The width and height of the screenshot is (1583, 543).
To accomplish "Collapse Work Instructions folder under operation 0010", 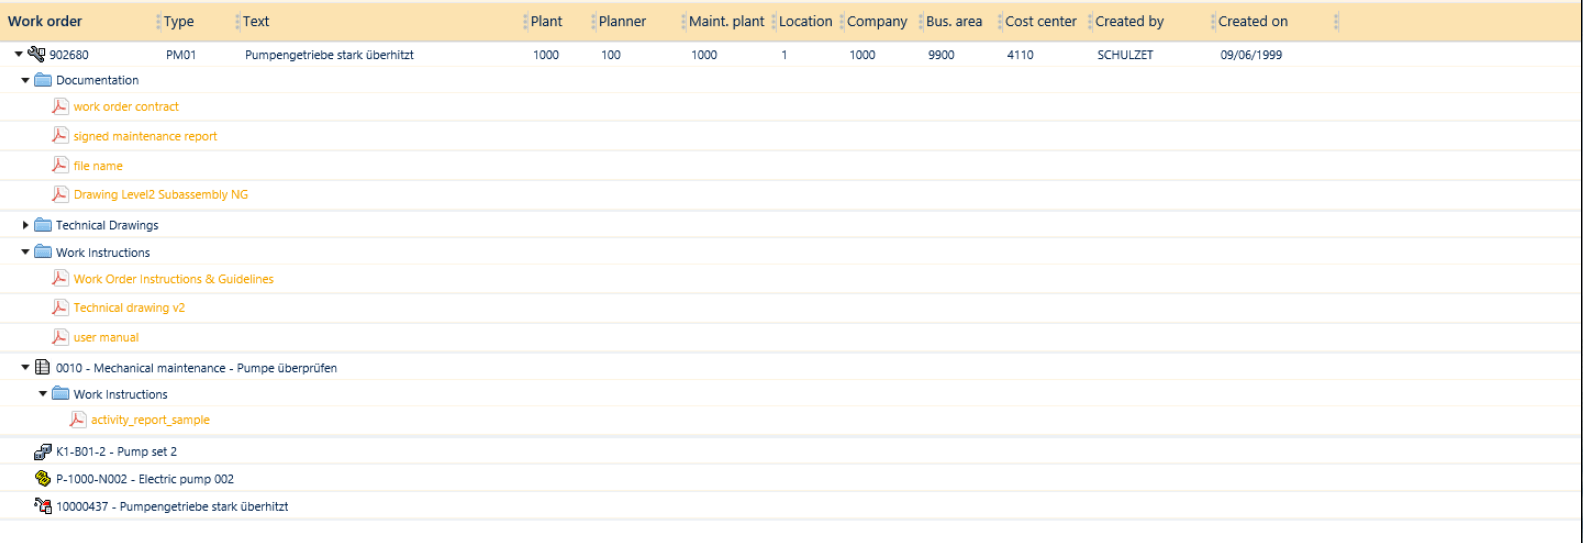I will pyautogui.click(x=43, y=394).
